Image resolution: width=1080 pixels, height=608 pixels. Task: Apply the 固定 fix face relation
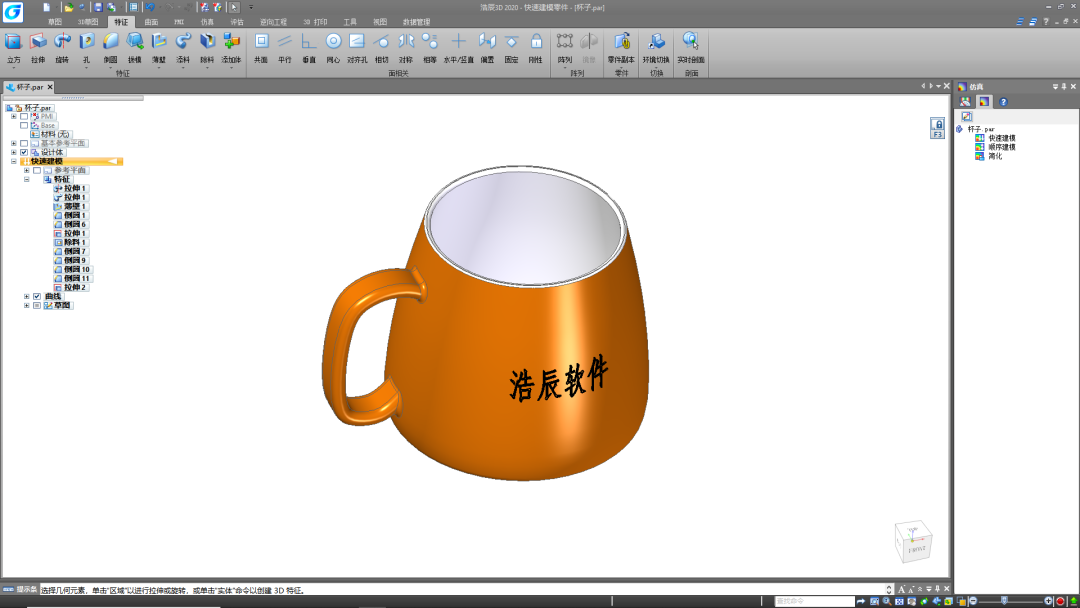[511, 48]
